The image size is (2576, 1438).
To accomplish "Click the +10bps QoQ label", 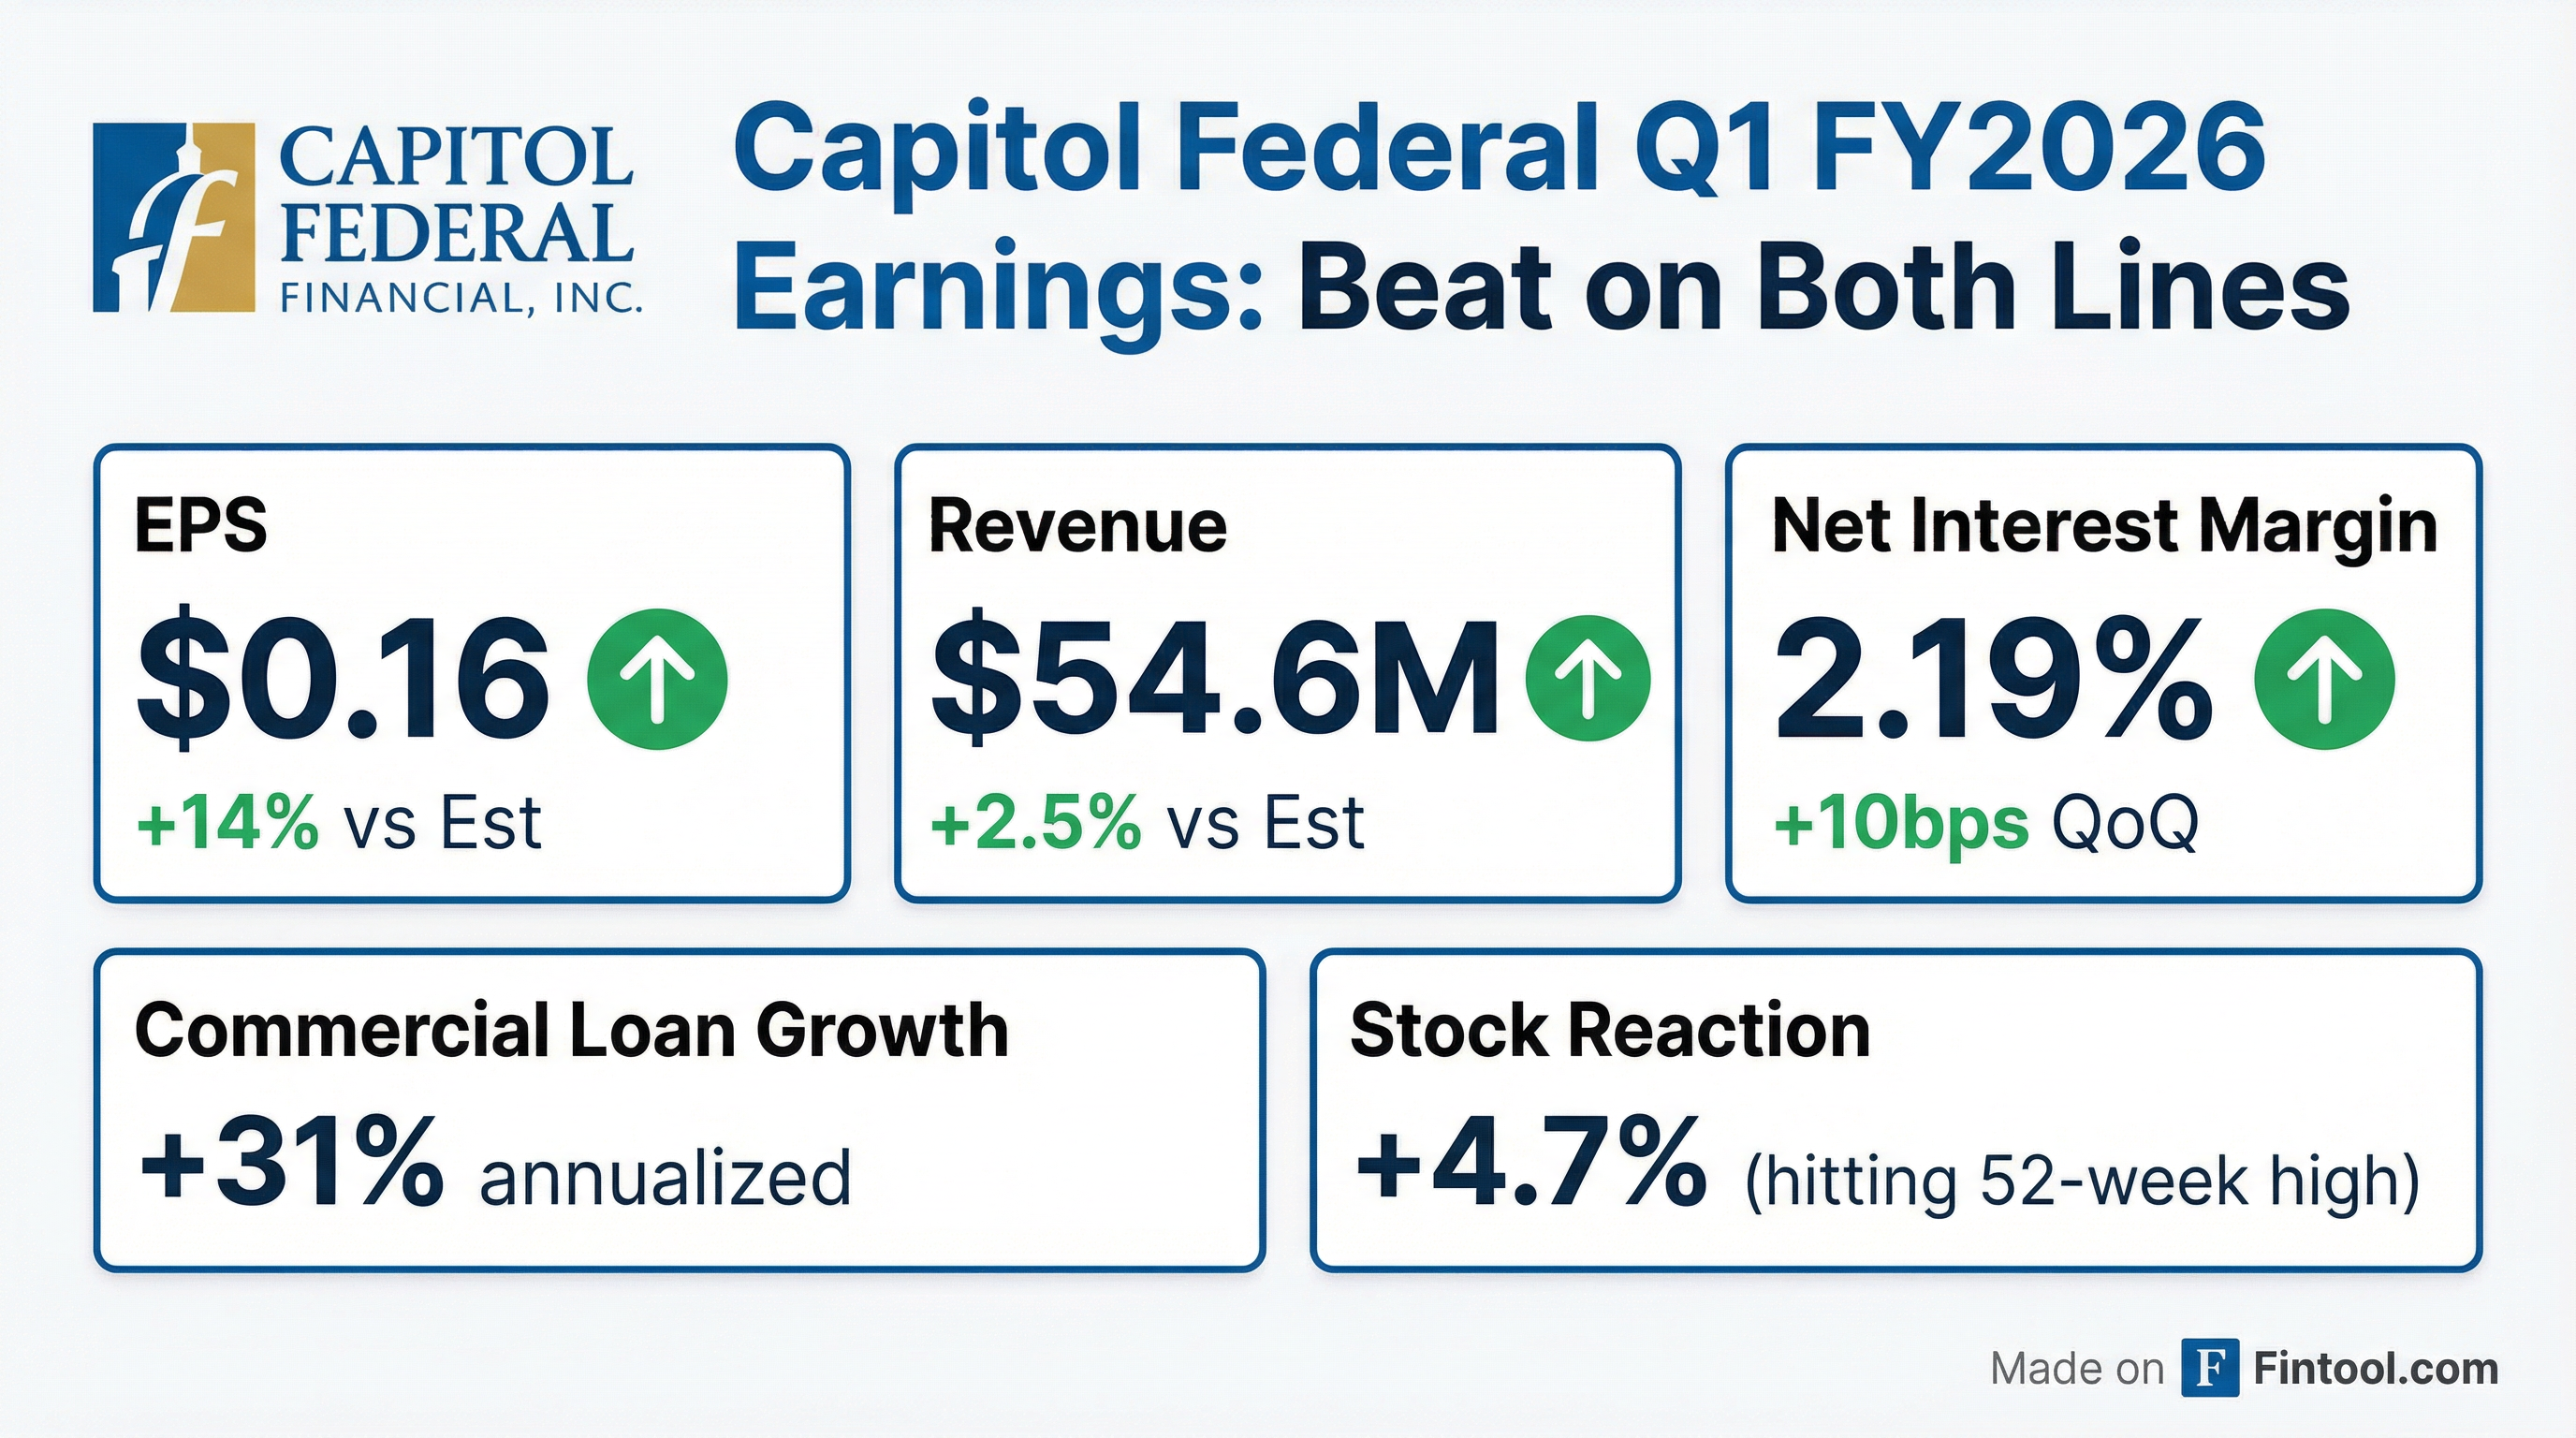I will 1985,822.
